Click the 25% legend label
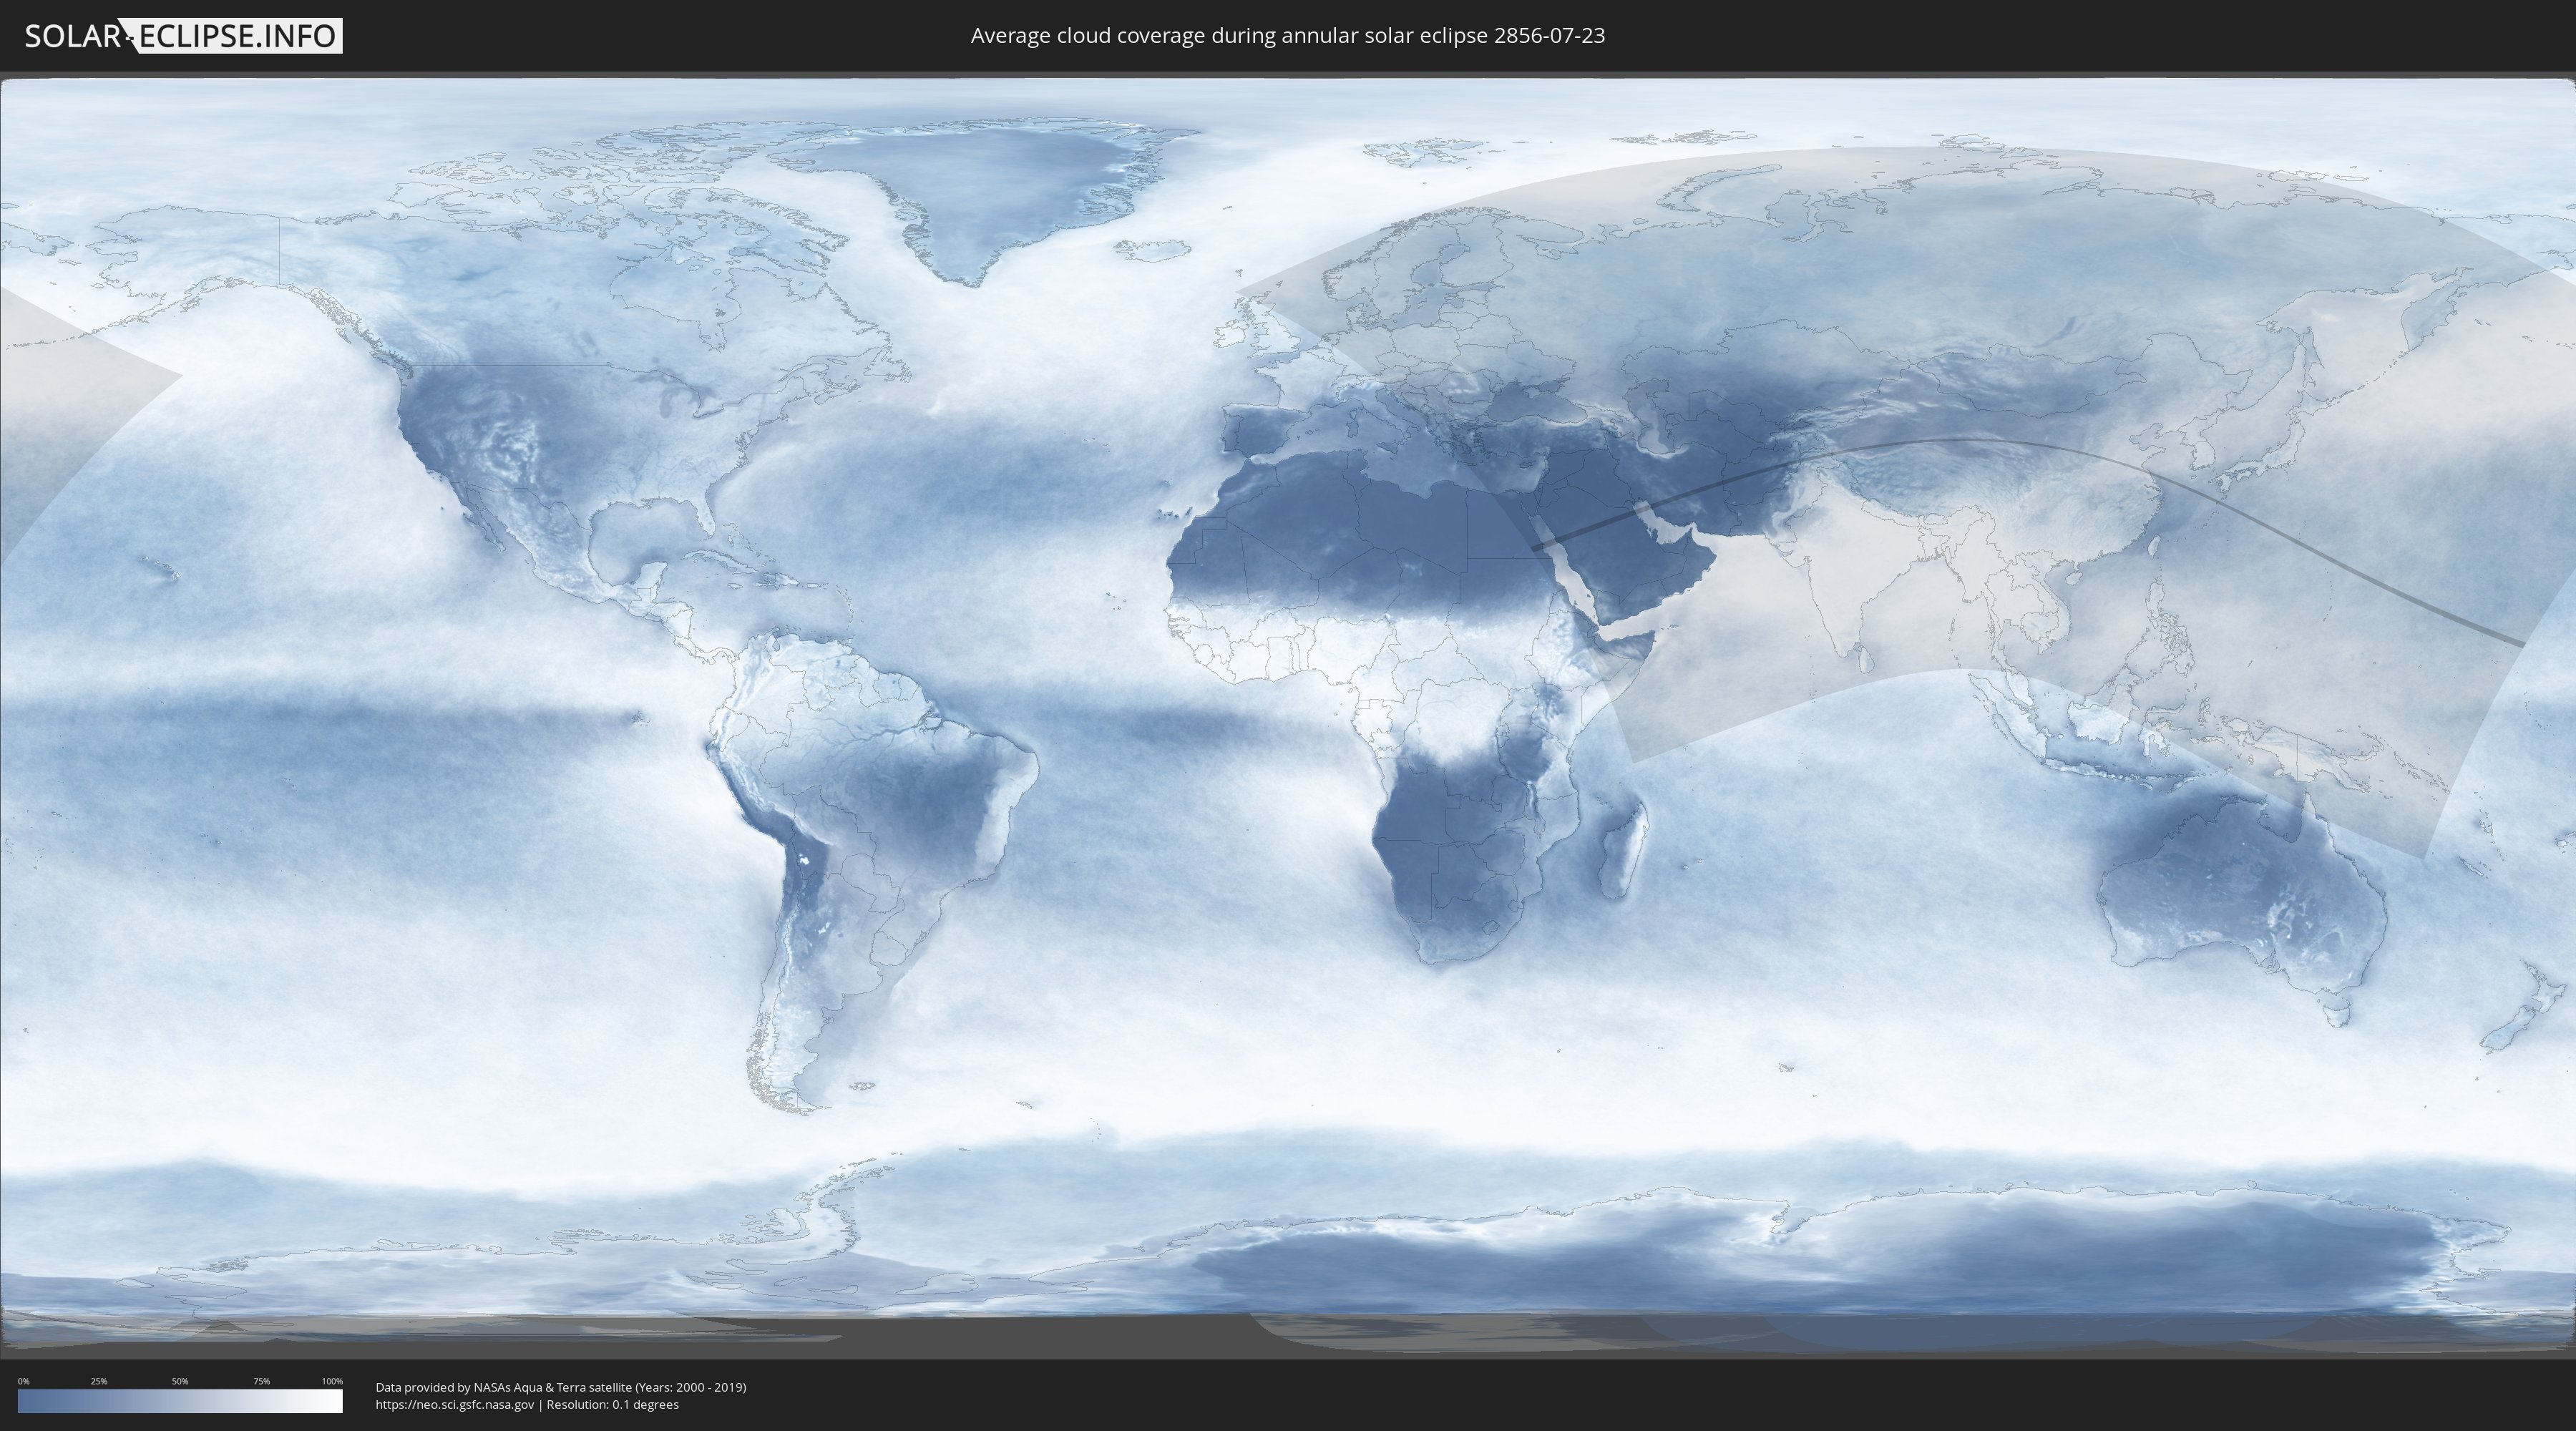 tap(99, 1381)
